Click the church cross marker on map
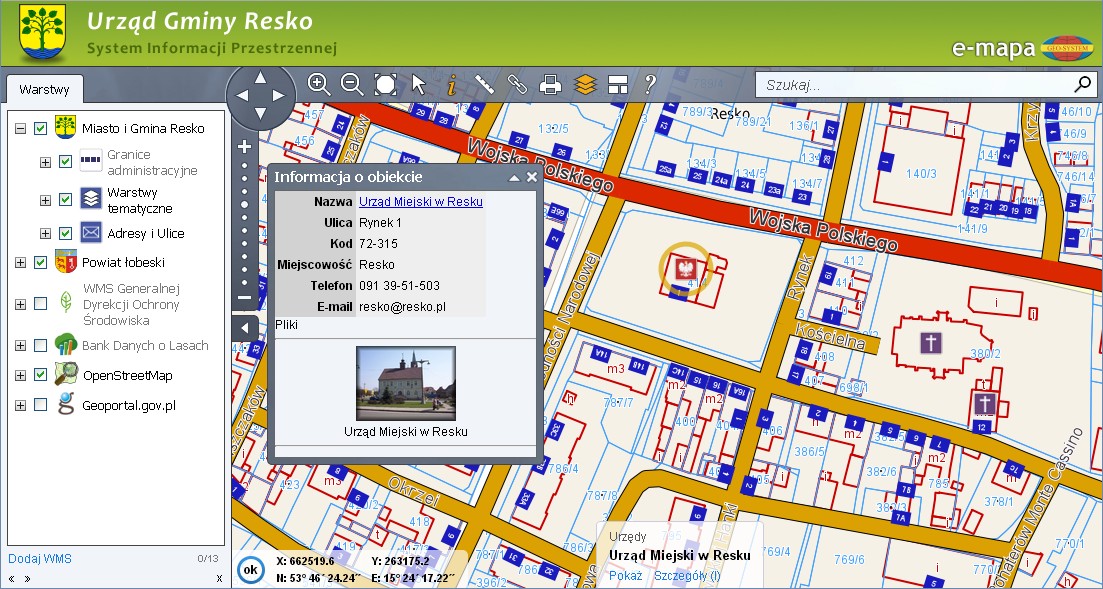This screenshot has width=1103, height=589. (x=931, y=343)
